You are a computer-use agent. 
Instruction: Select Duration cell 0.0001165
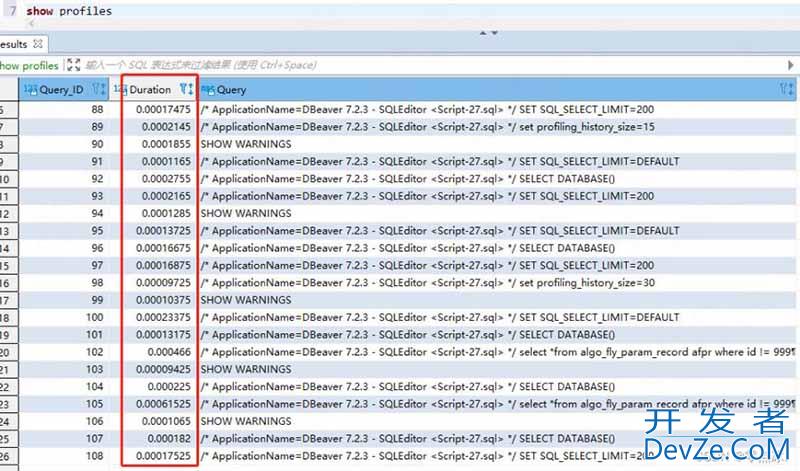click(x=154, y=161)
